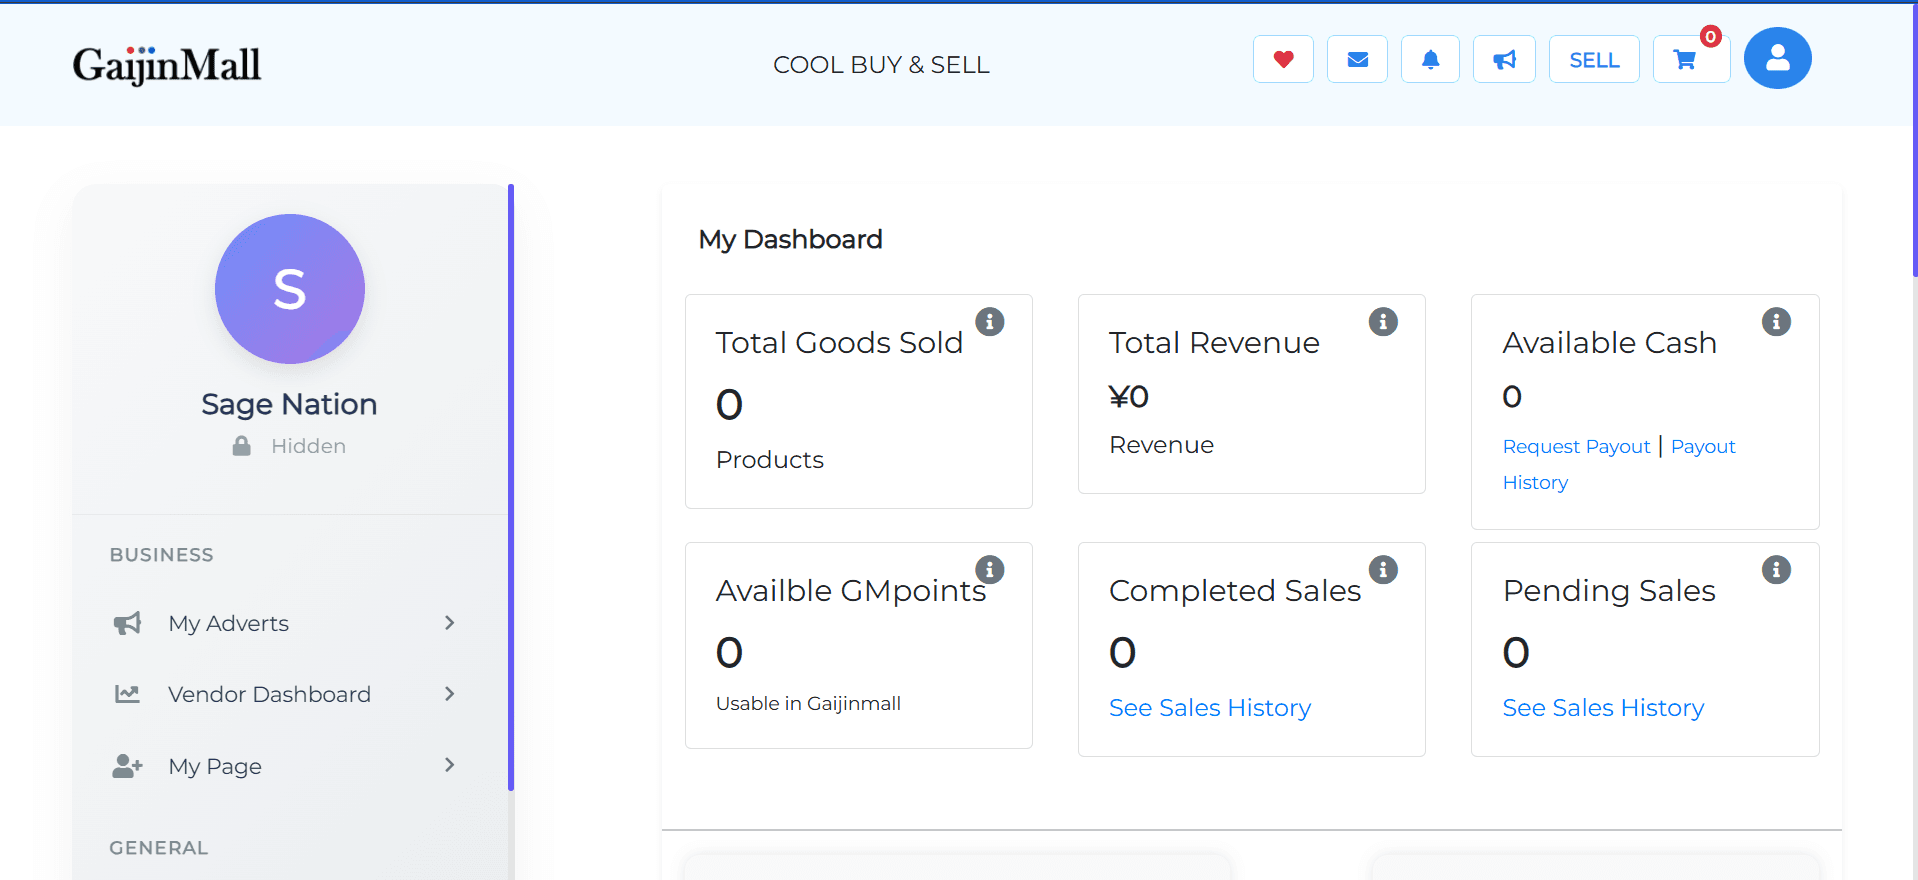Click the Sage Nation profile avatar

[290, 289]
